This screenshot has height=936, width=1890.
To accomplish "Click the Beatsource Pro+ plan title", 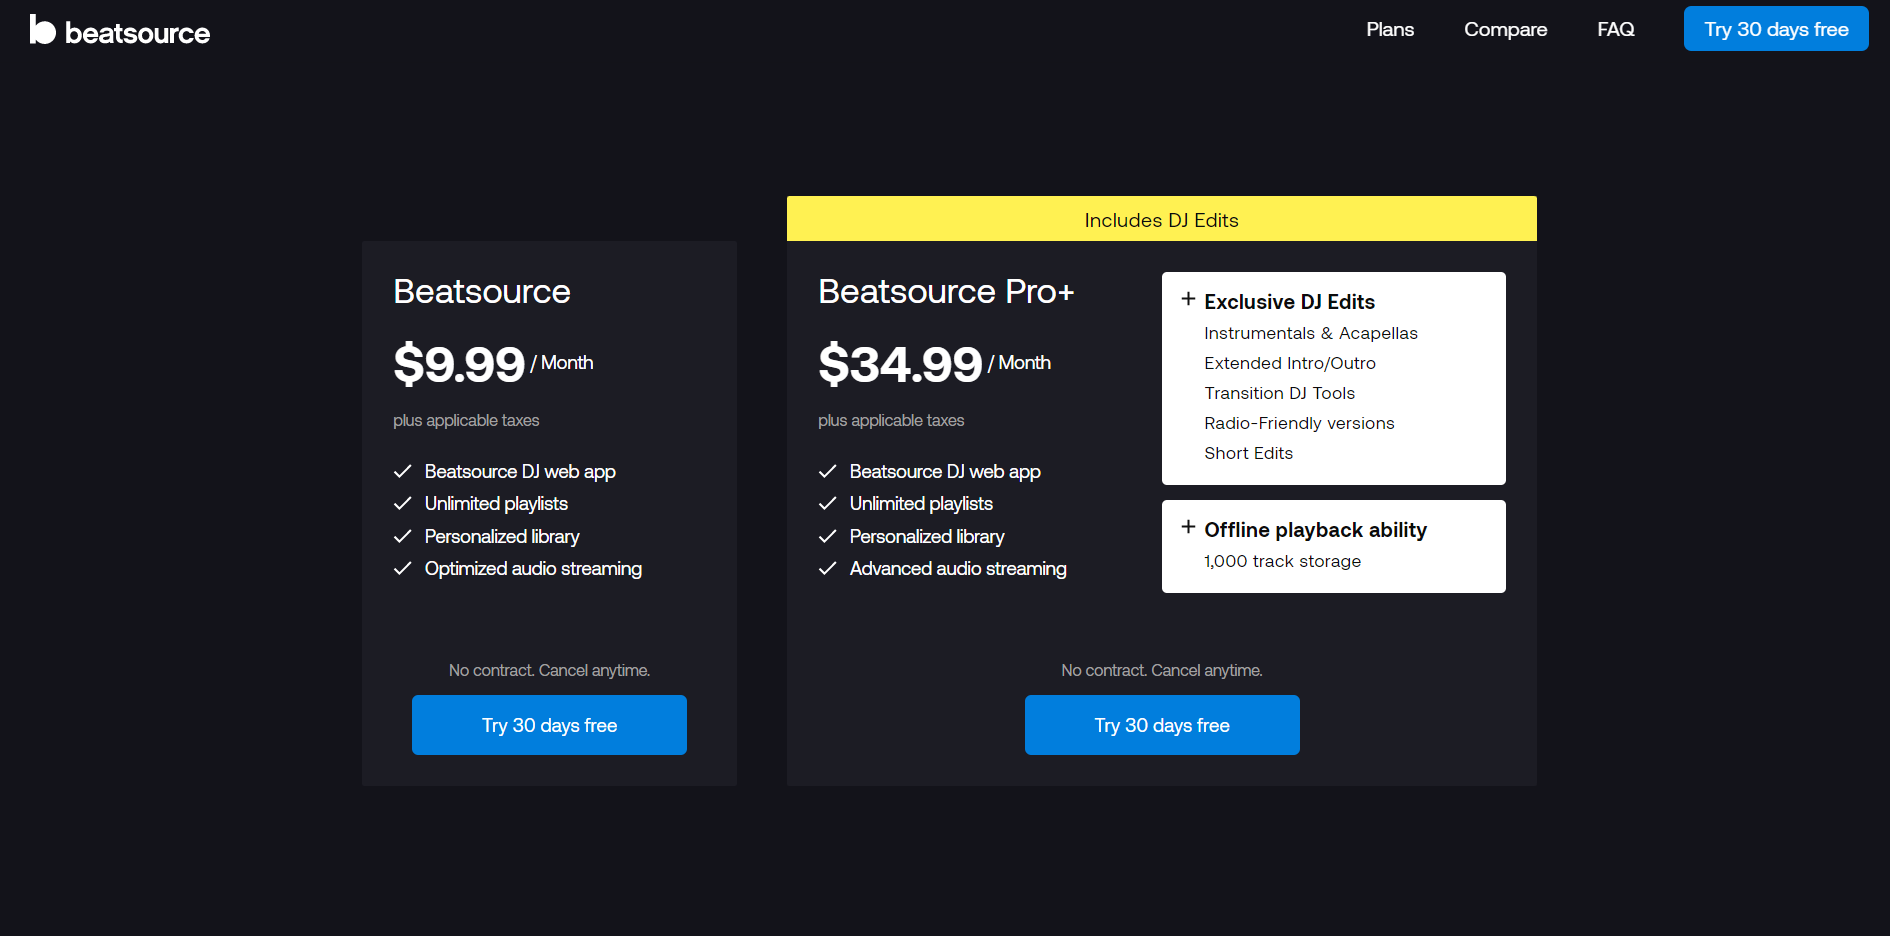I will [x=945, y=291].
